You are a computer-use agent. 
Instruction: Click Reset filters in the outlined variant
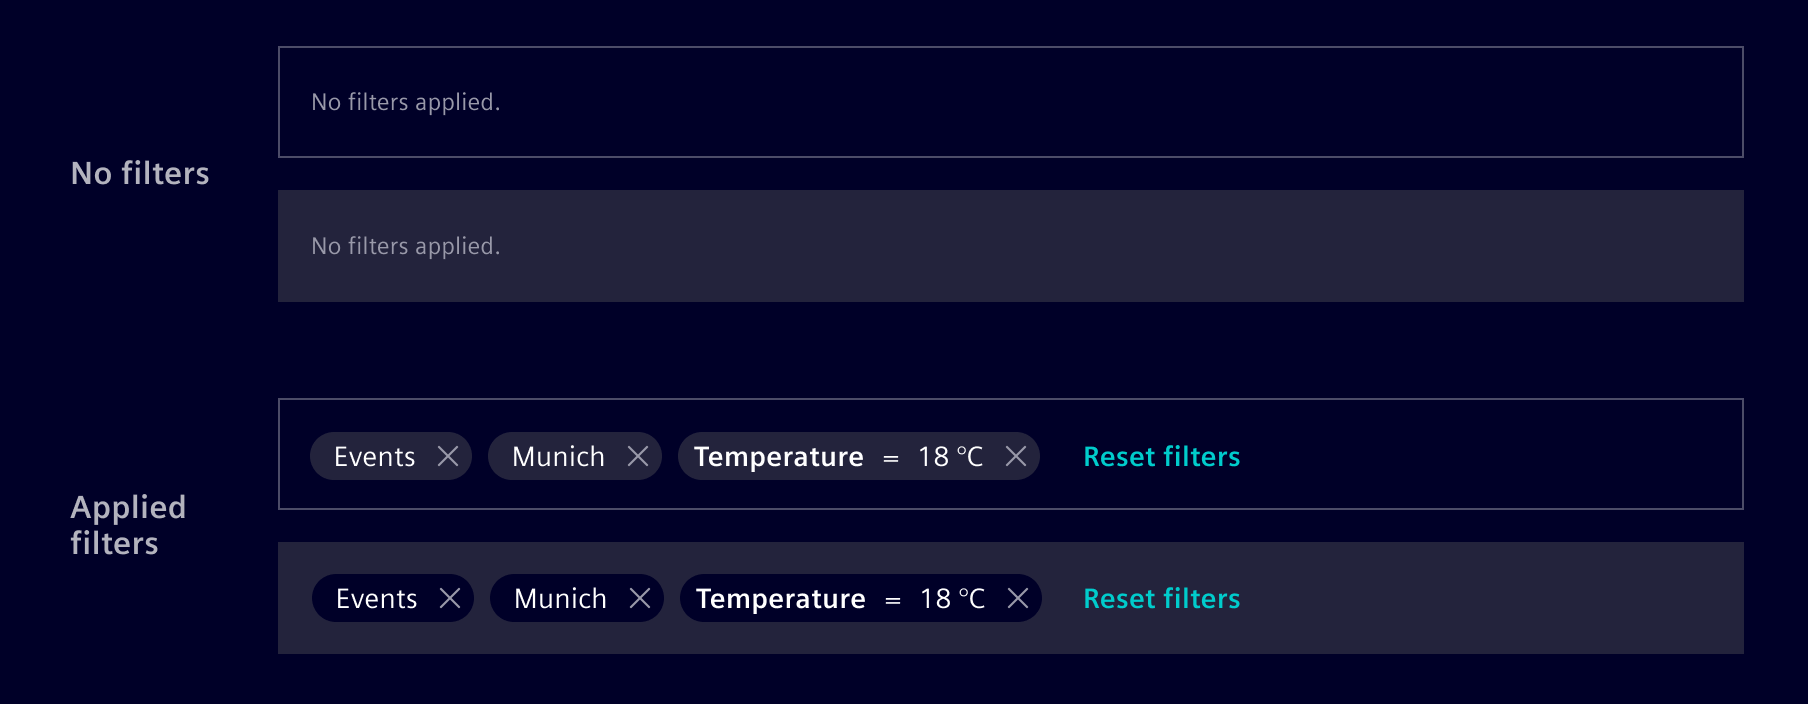tap(1161, 456)
